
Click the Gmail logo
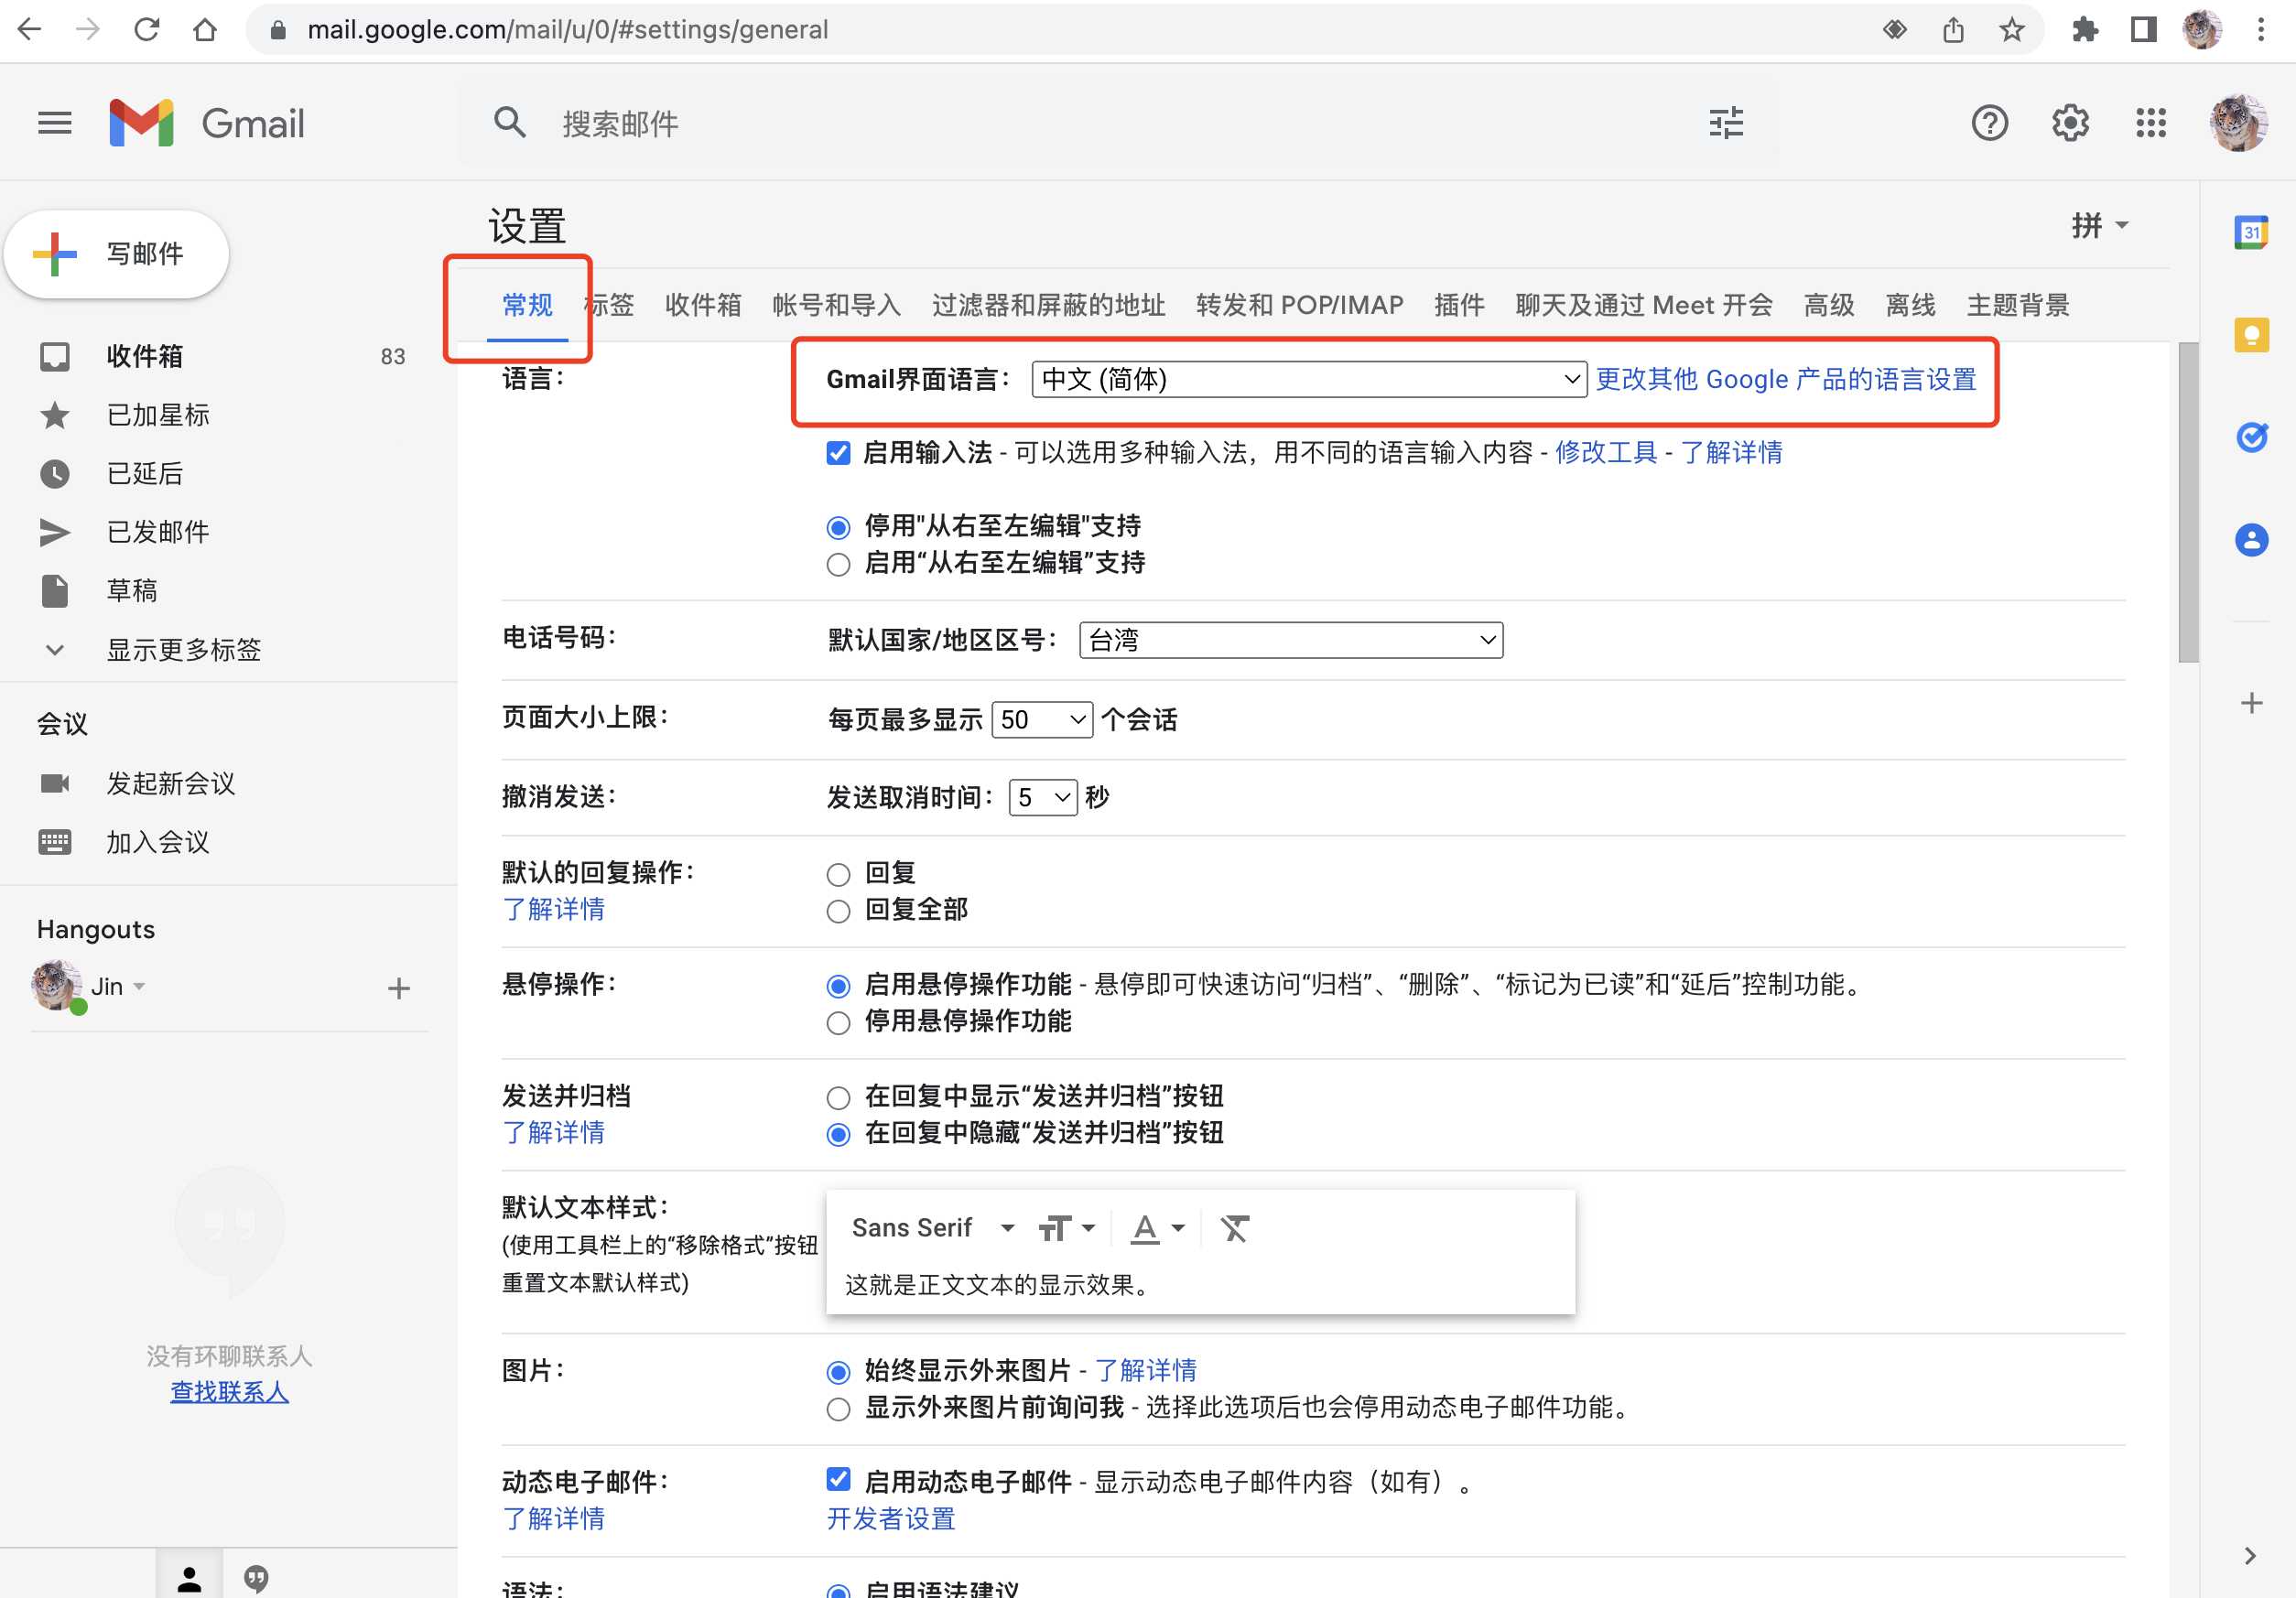coord(207,123)
